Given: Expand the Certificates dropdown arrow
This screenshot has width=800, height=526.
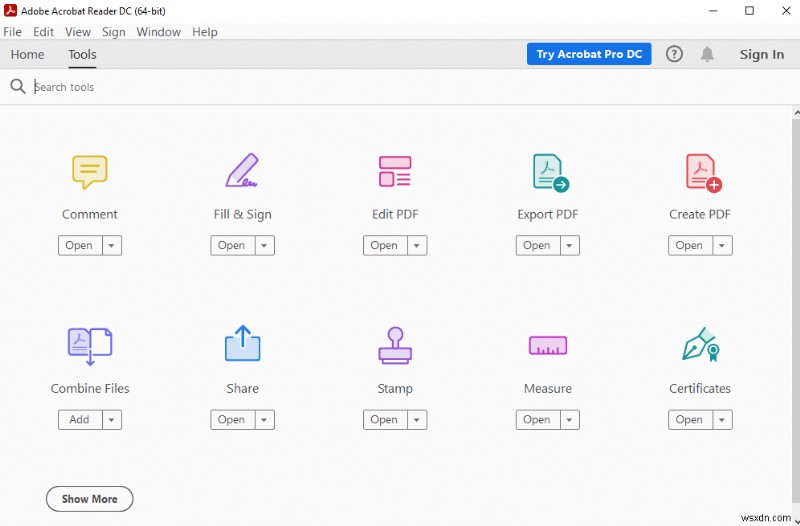Looking at the screenshot, I should tap(722, 420).
